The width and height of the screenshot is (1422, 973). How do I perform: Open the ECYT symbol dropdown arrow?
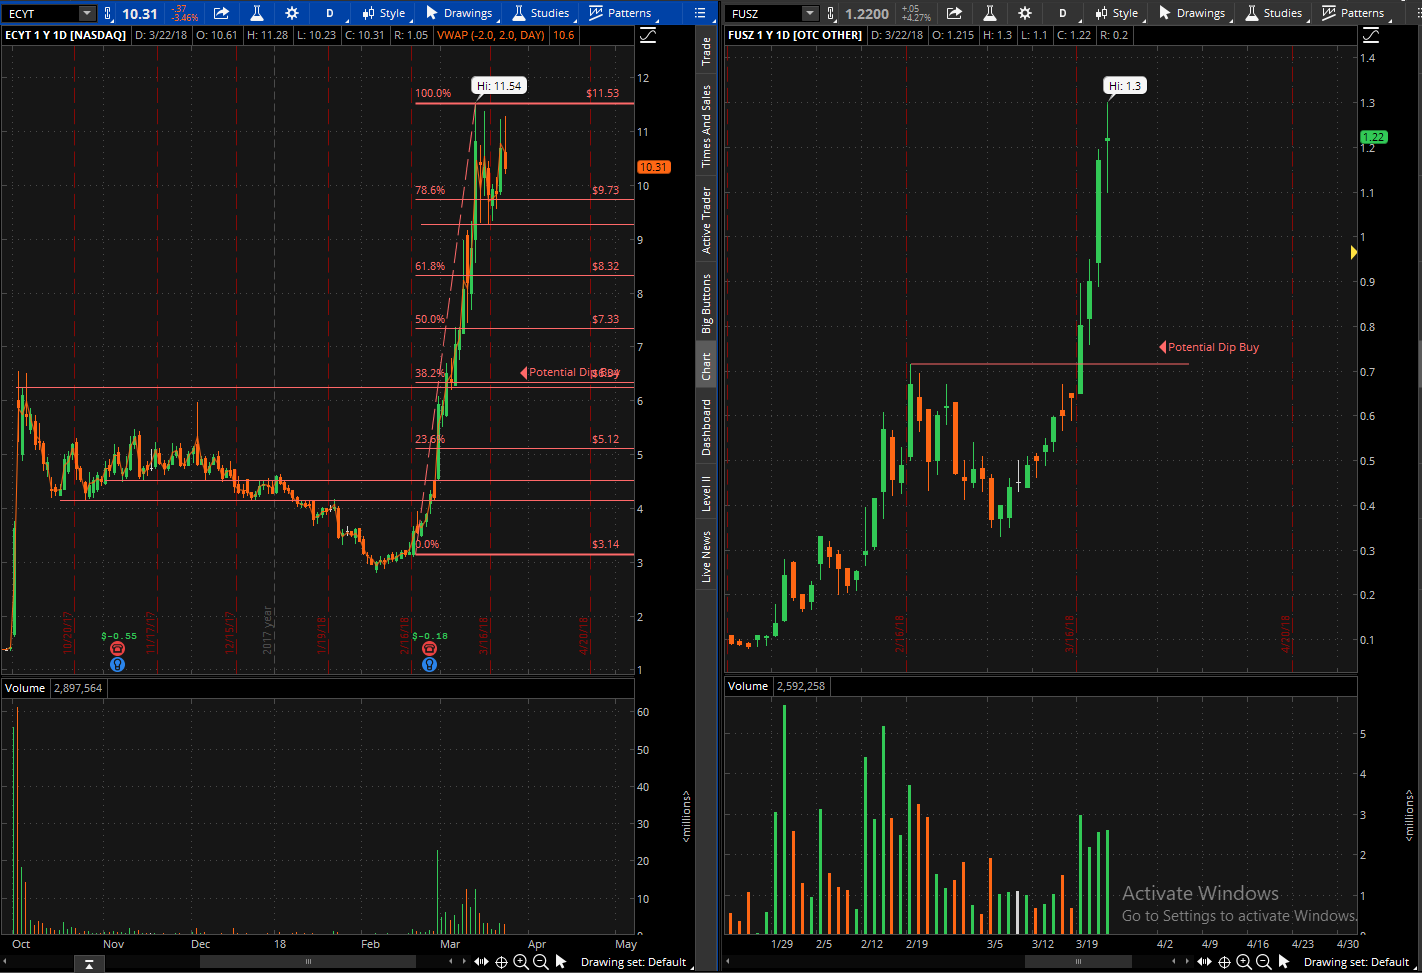[x=87, y=13]
